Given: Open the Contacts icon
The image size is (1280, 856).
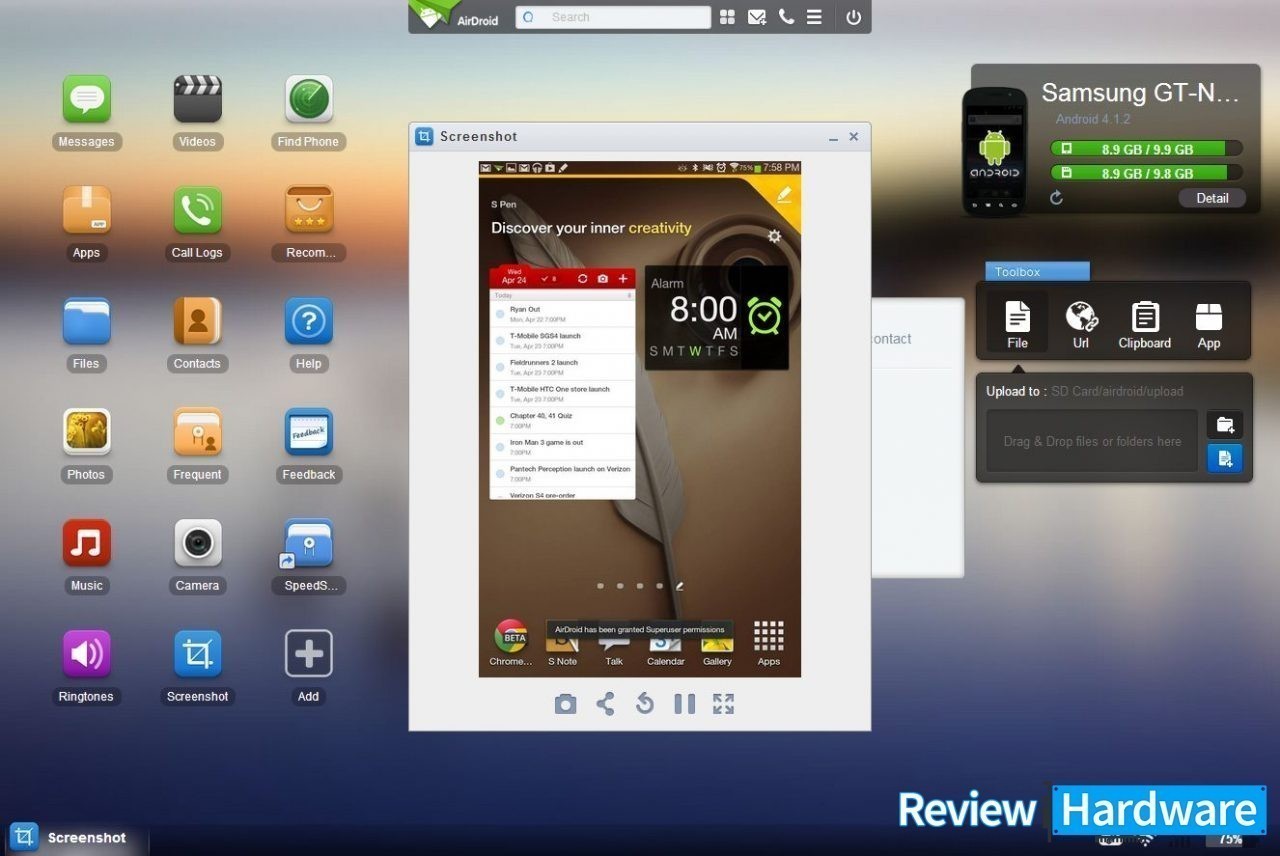Looking at the screenshot, I should coord(197,321).
